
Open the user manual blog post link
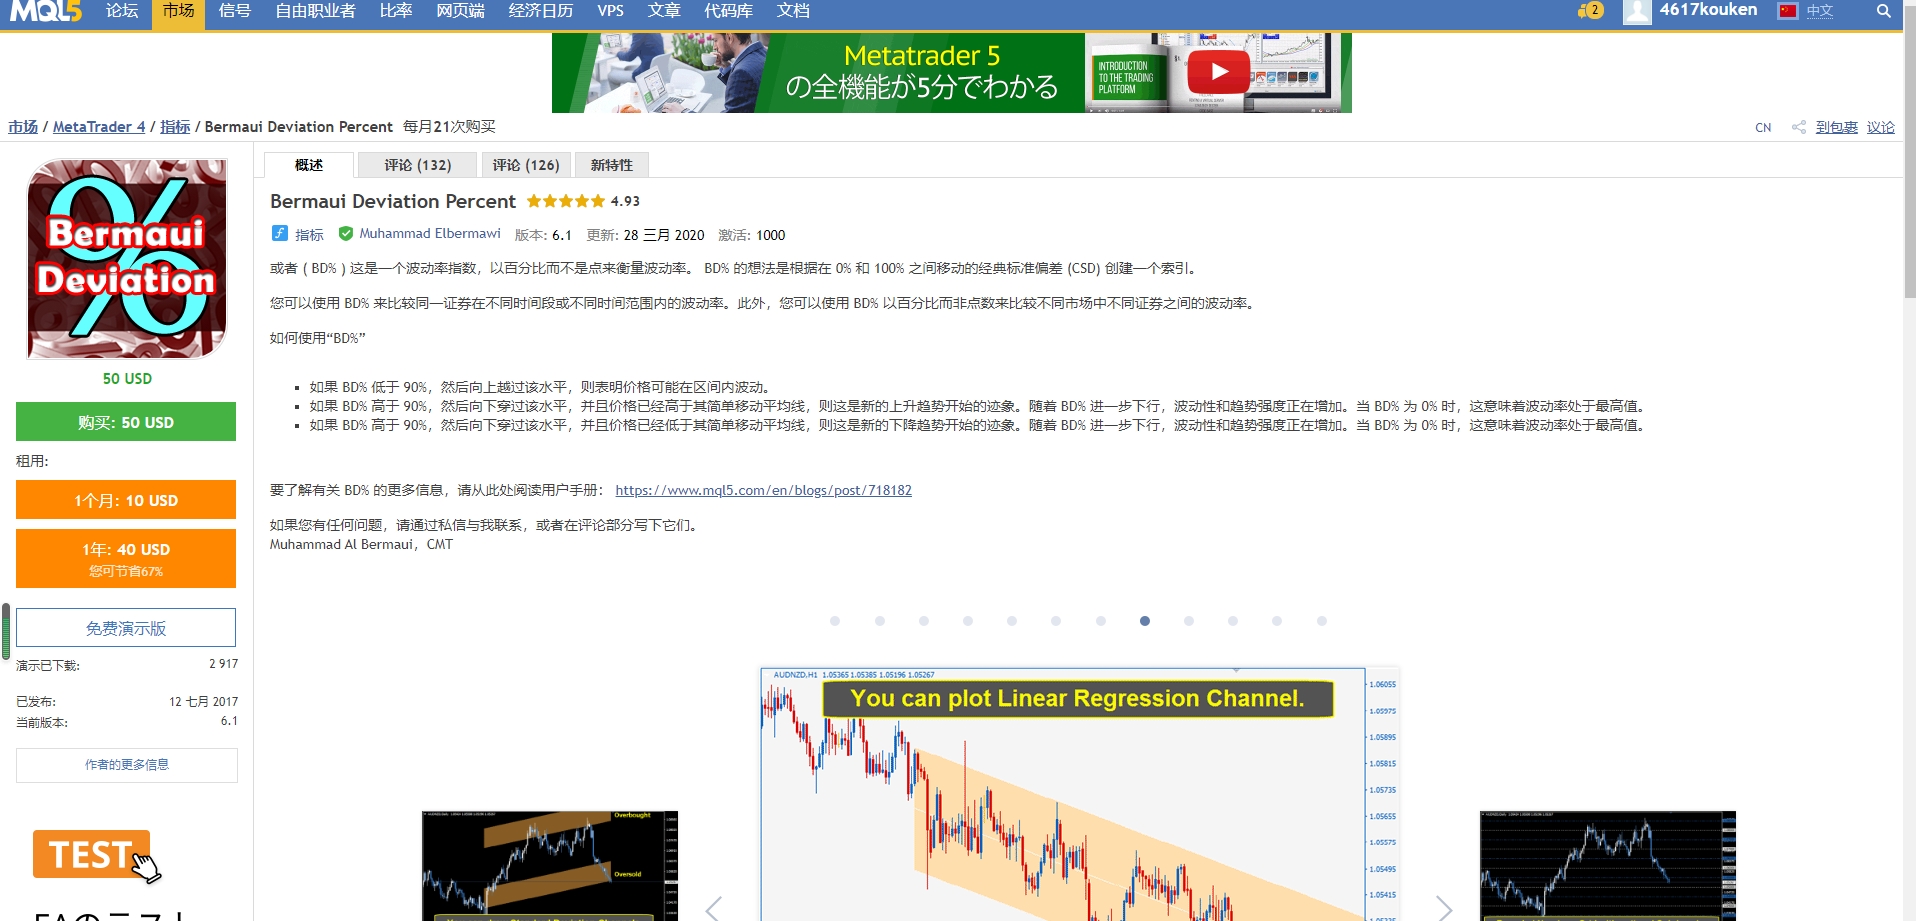[763, 490]
